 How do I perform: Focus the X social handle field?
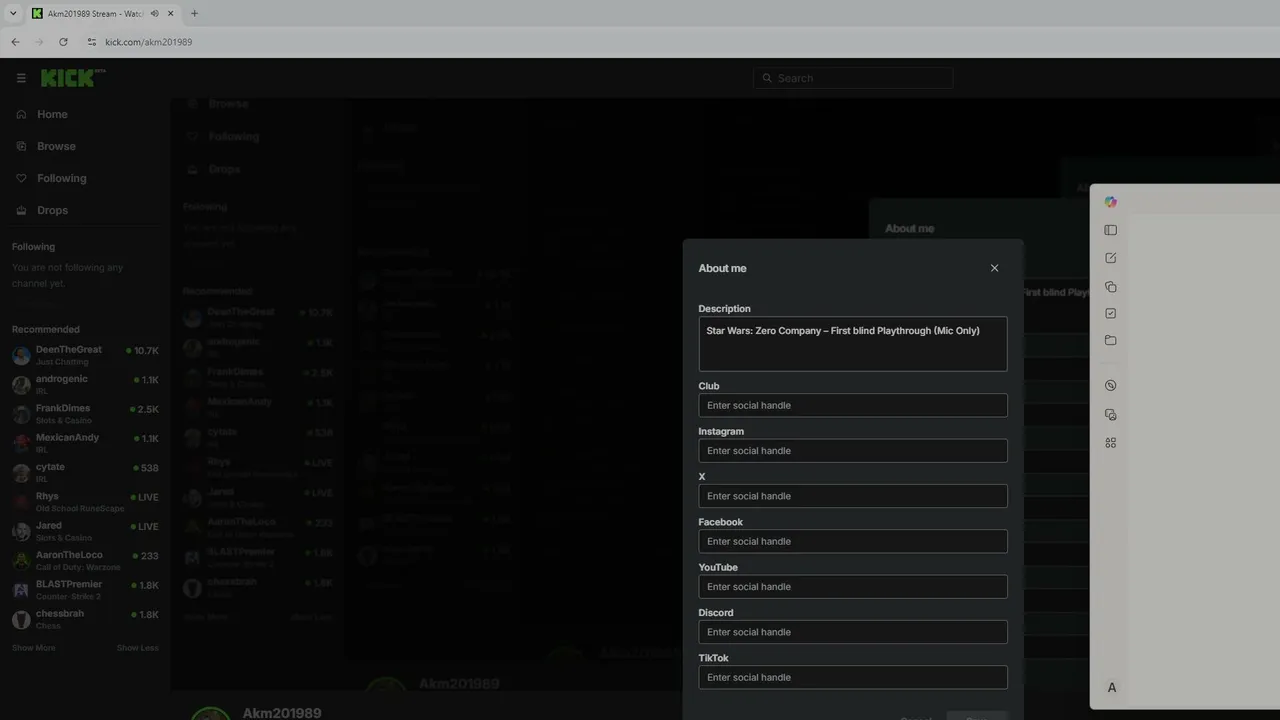click(853, 496)
